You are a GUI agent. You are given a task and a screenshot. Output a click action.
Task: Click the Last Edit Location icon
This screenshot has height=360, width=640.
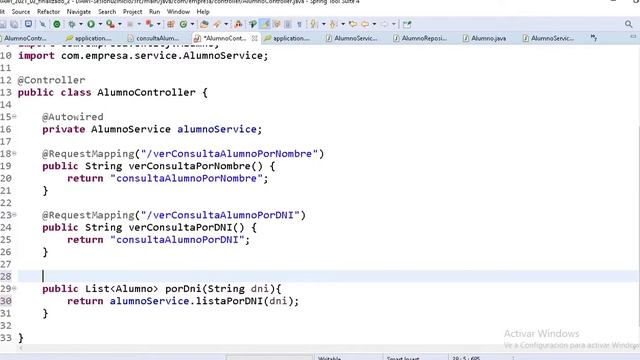(353, 24)
